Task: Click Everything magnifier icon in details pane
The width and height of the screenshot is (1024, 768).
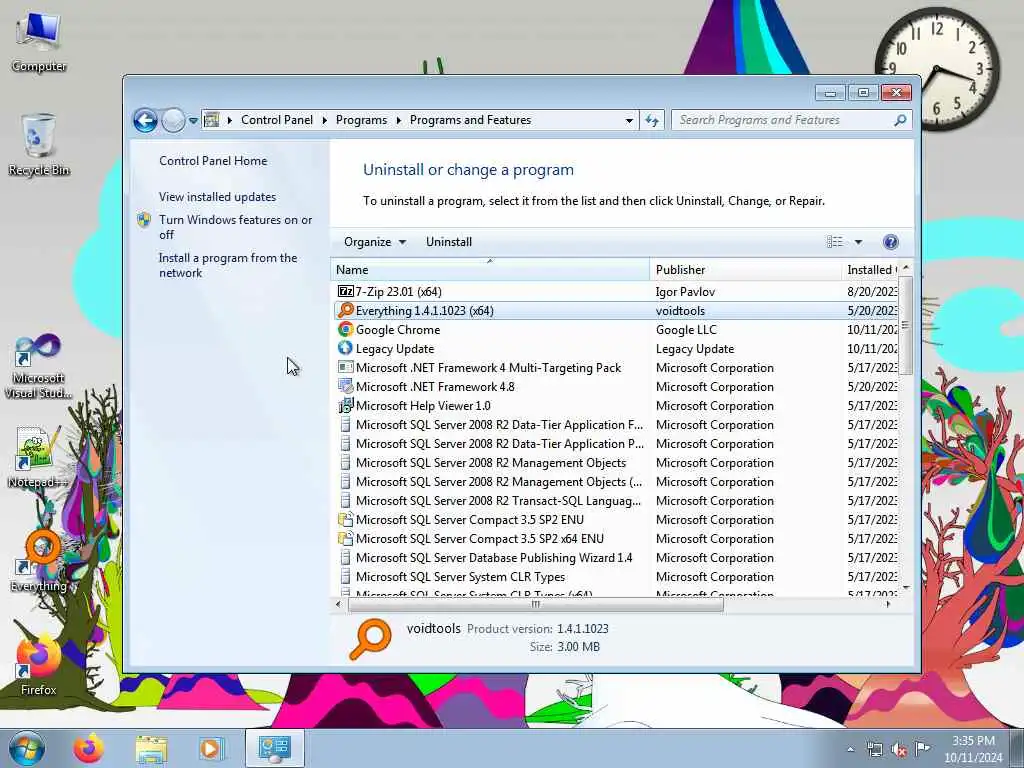Action: point(370,639)
